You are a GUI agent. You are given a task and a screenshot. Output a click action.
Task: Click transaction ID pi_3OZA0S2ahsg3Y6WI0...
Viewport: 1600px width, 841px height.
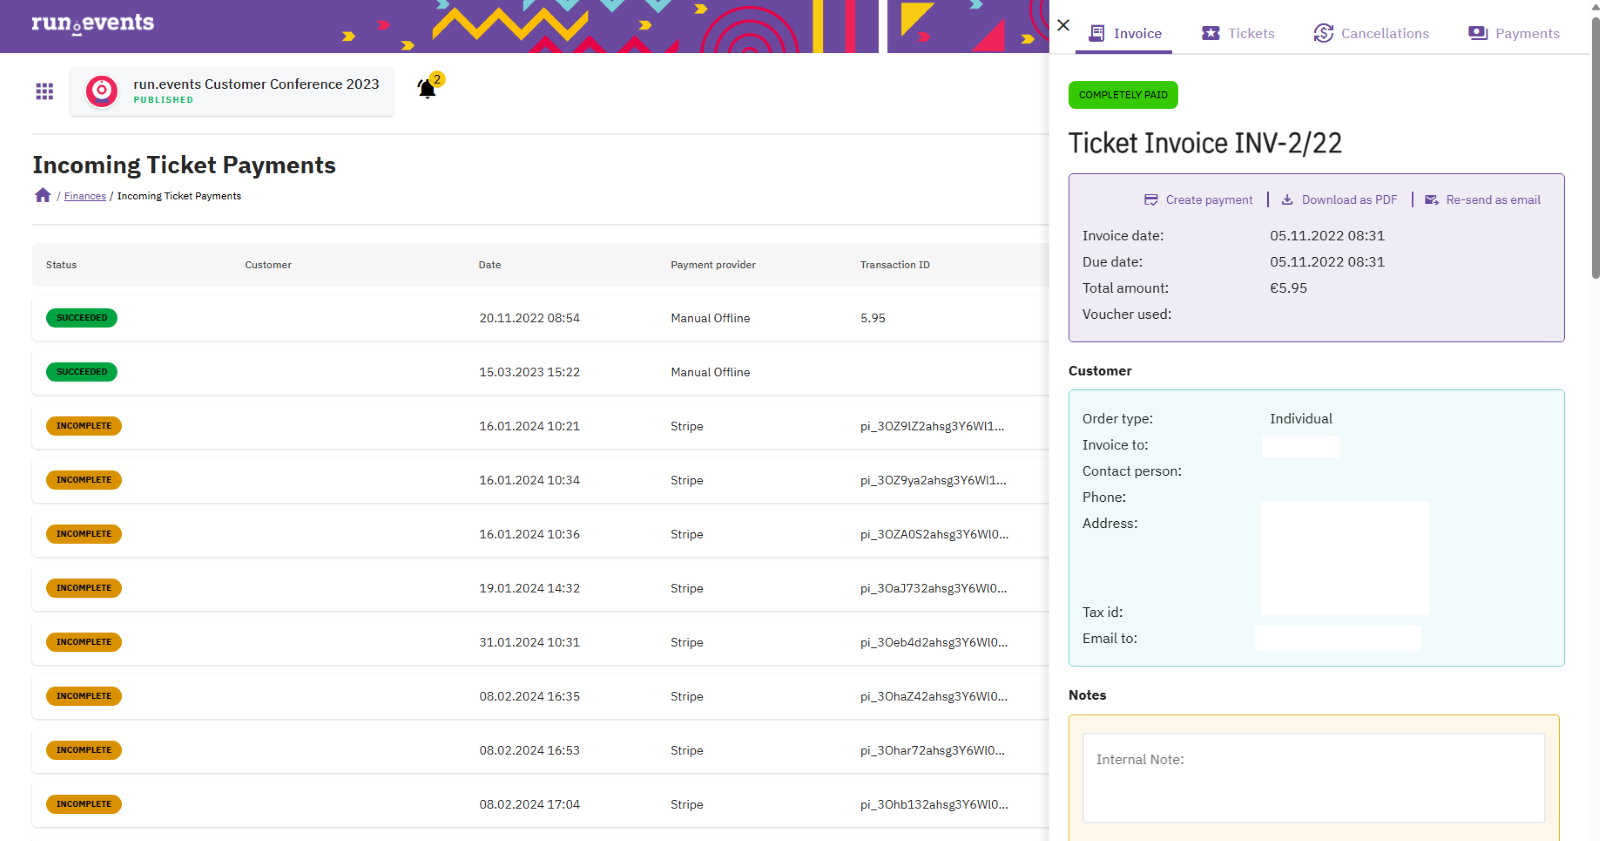point(934,534)
